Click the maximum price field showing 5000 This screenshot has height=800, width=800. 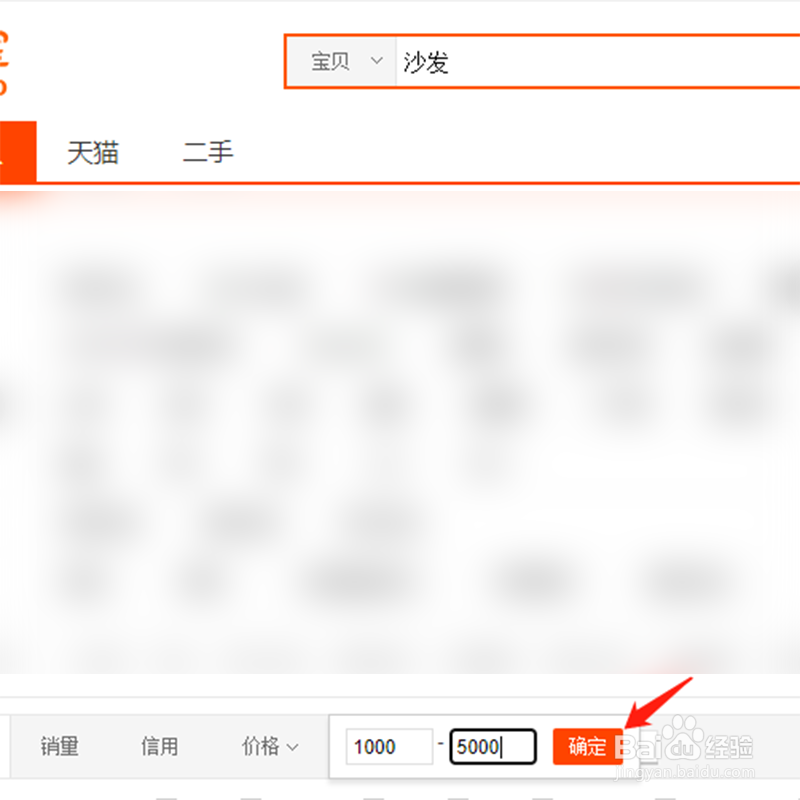[493, 747]
